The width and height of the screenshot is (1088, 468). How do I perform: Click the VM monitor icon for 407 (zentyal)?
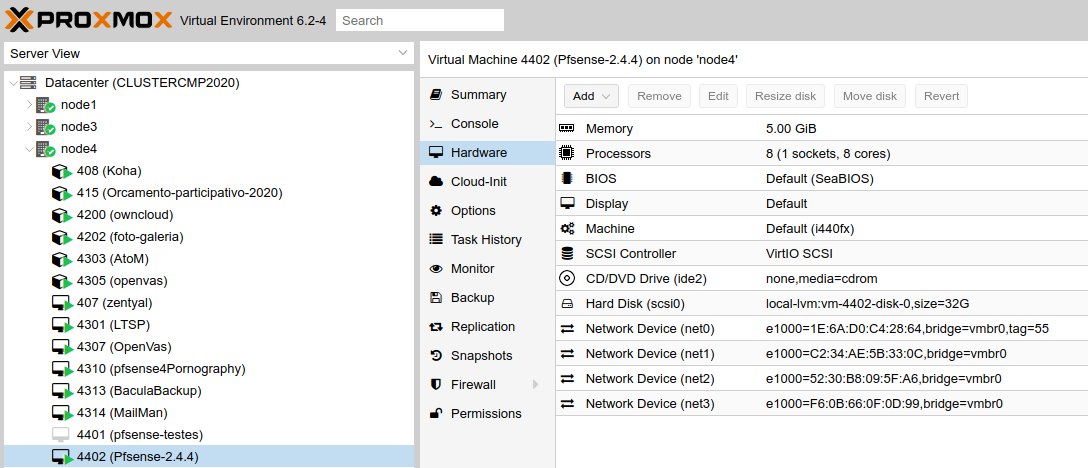[x=62, y=303]
